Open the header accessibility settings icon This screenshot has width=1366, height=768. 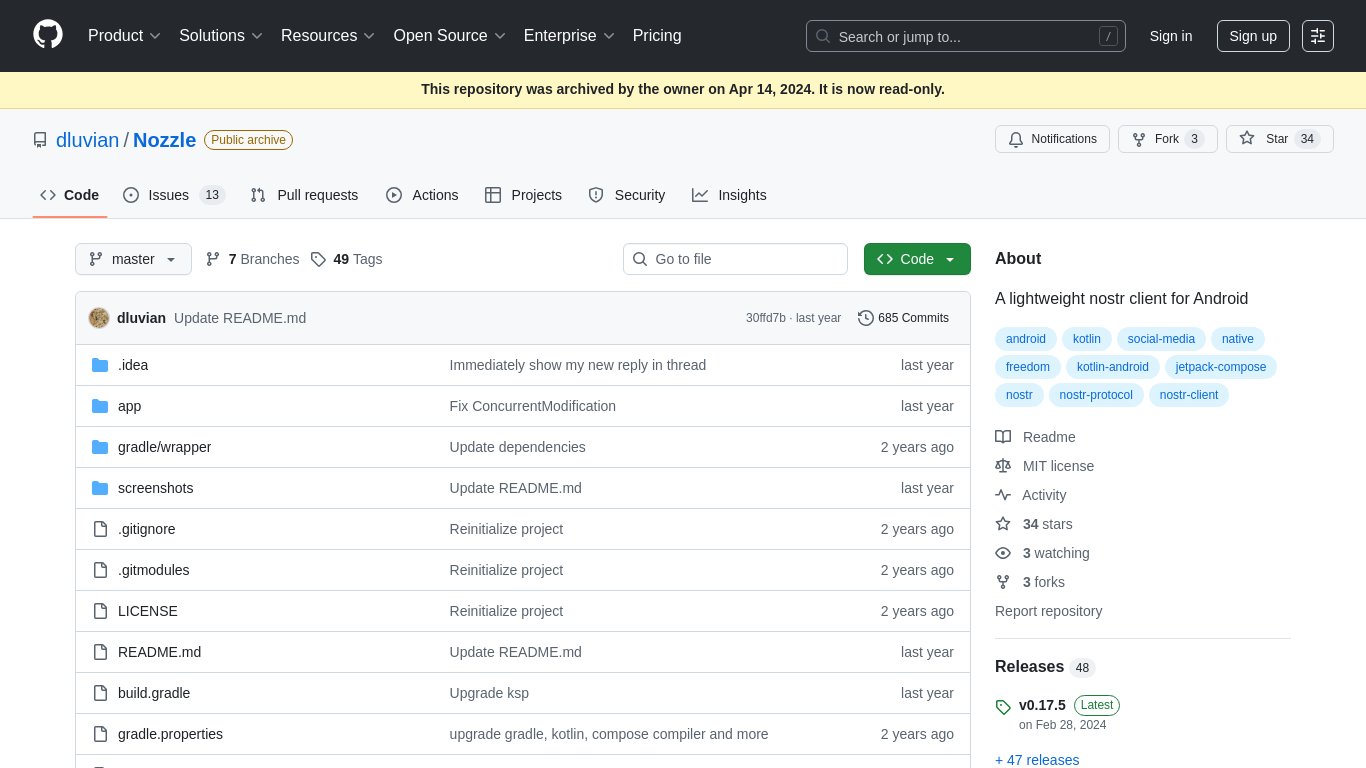(x=1317, y=36)
